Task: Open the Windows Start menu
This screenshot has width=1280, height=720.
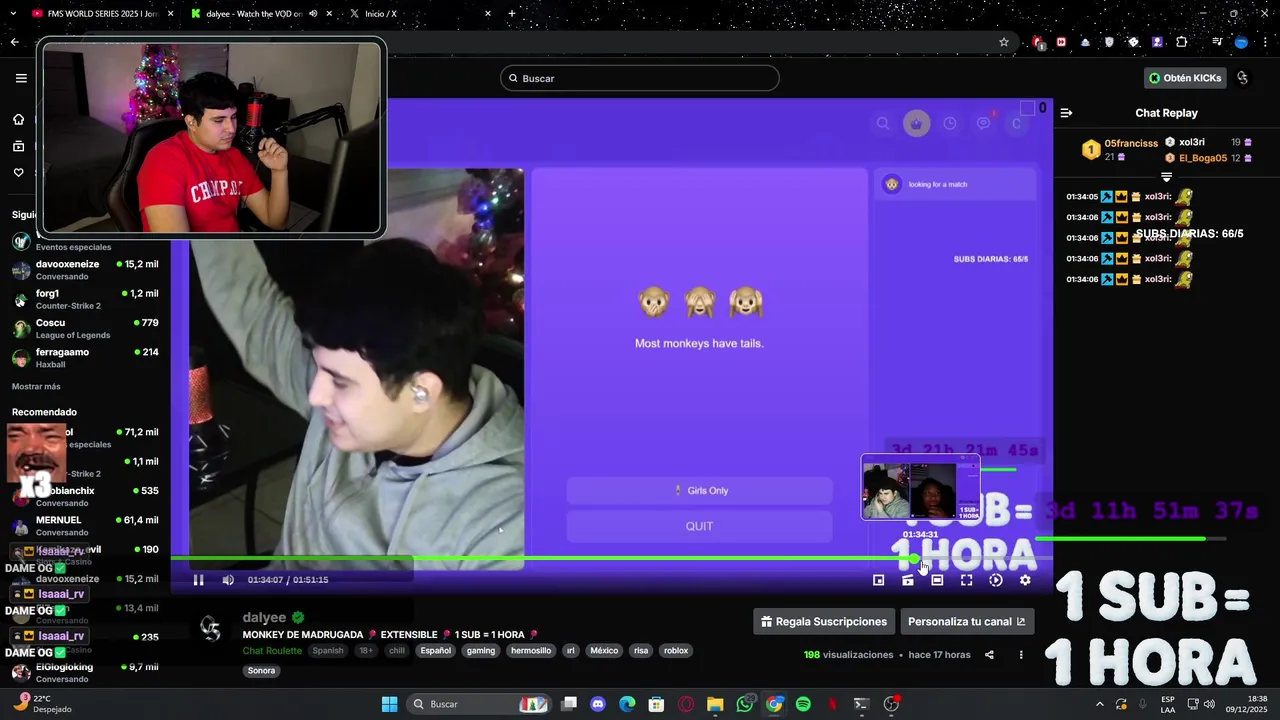Action: tap(389, 704)
